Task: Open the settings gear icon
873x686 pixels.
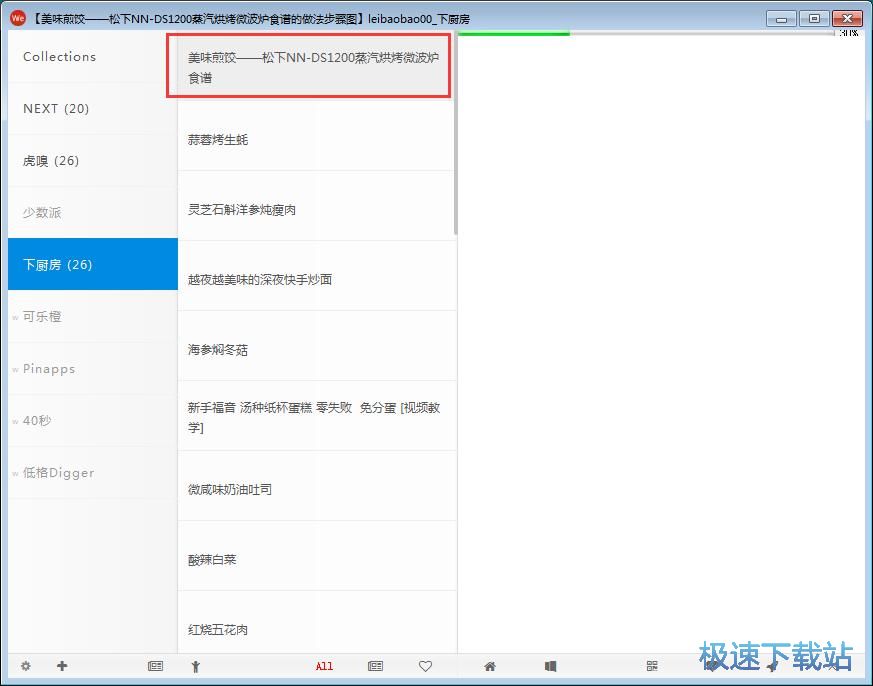Action: [25, 666]
